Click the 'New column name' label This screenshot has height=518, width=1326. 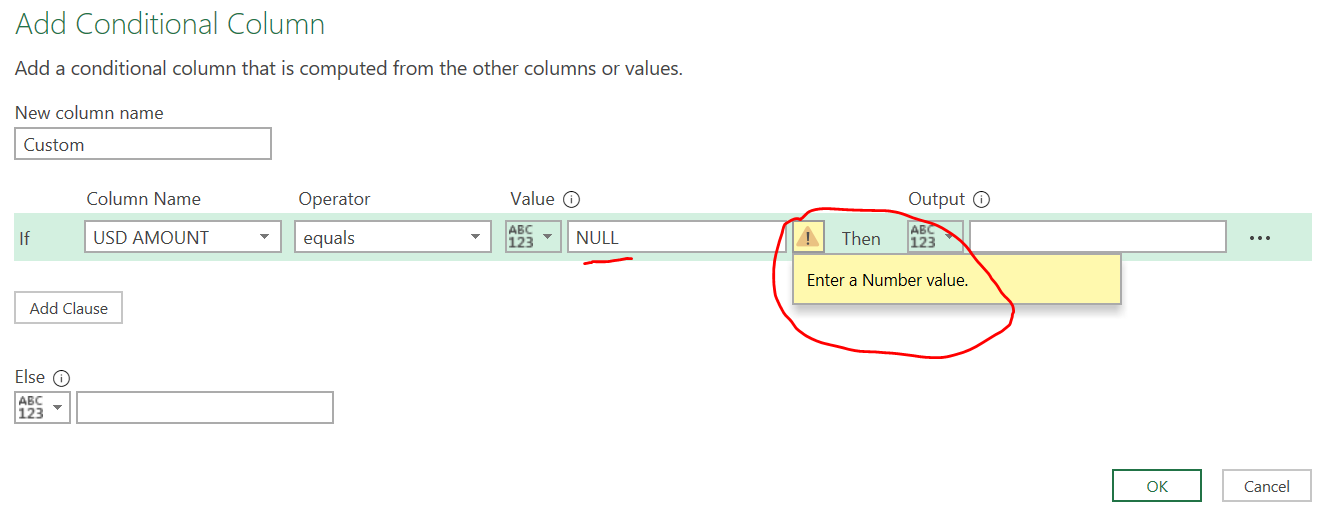(89, 113)
